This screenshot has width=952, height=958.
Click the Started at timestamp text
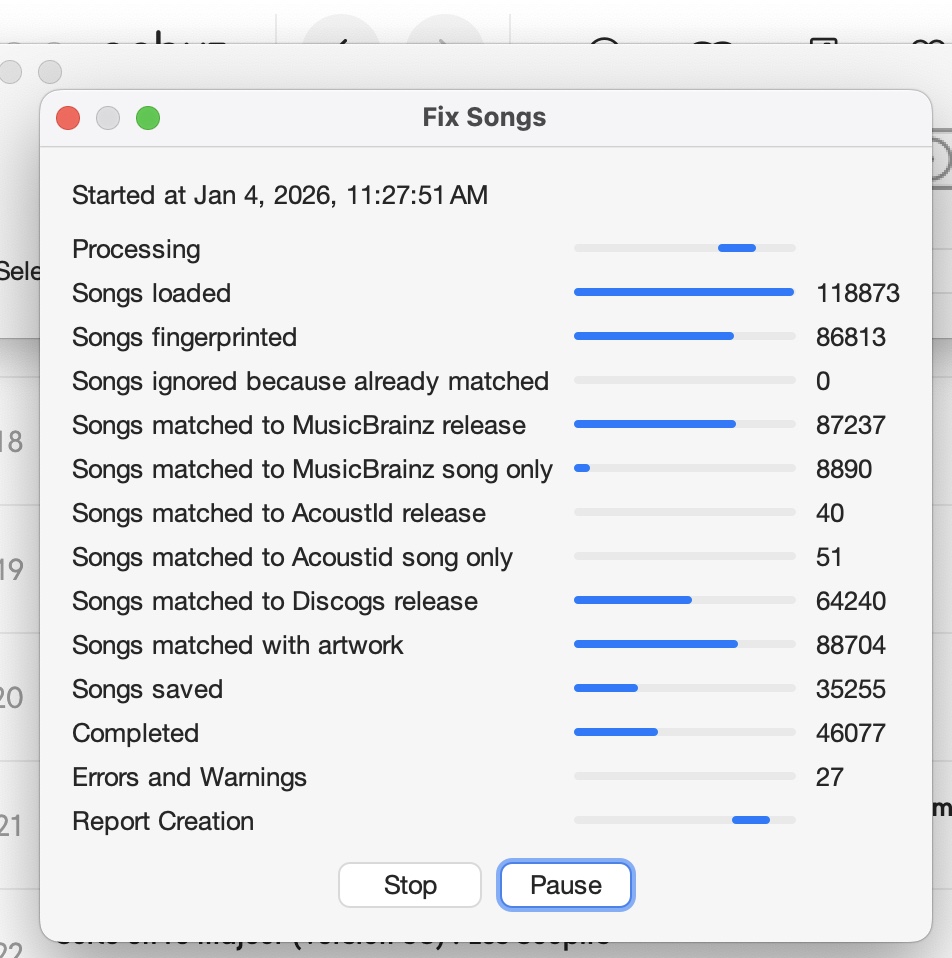click(x=280, y=194)
